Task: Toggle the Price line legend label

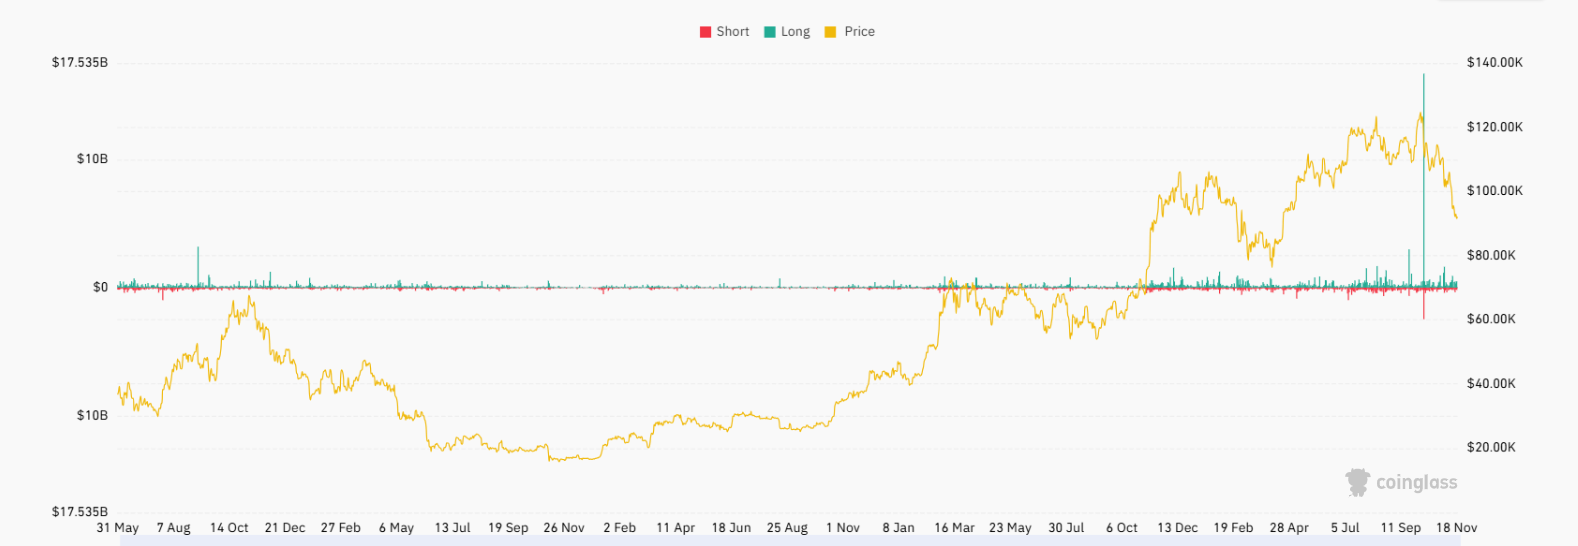Action: [859, 32]
